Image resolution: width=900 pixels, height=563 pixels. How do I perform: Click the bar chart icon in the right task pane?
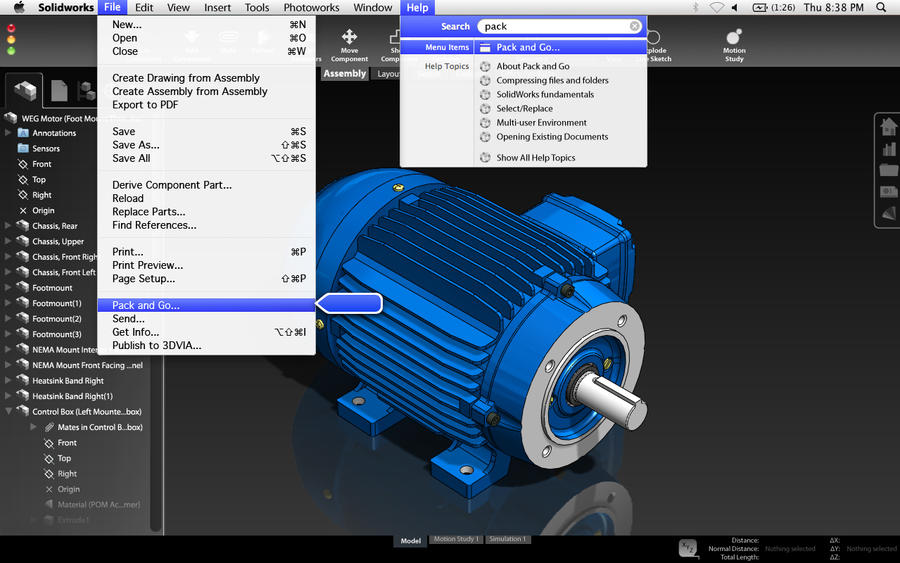tap(888, 149)
